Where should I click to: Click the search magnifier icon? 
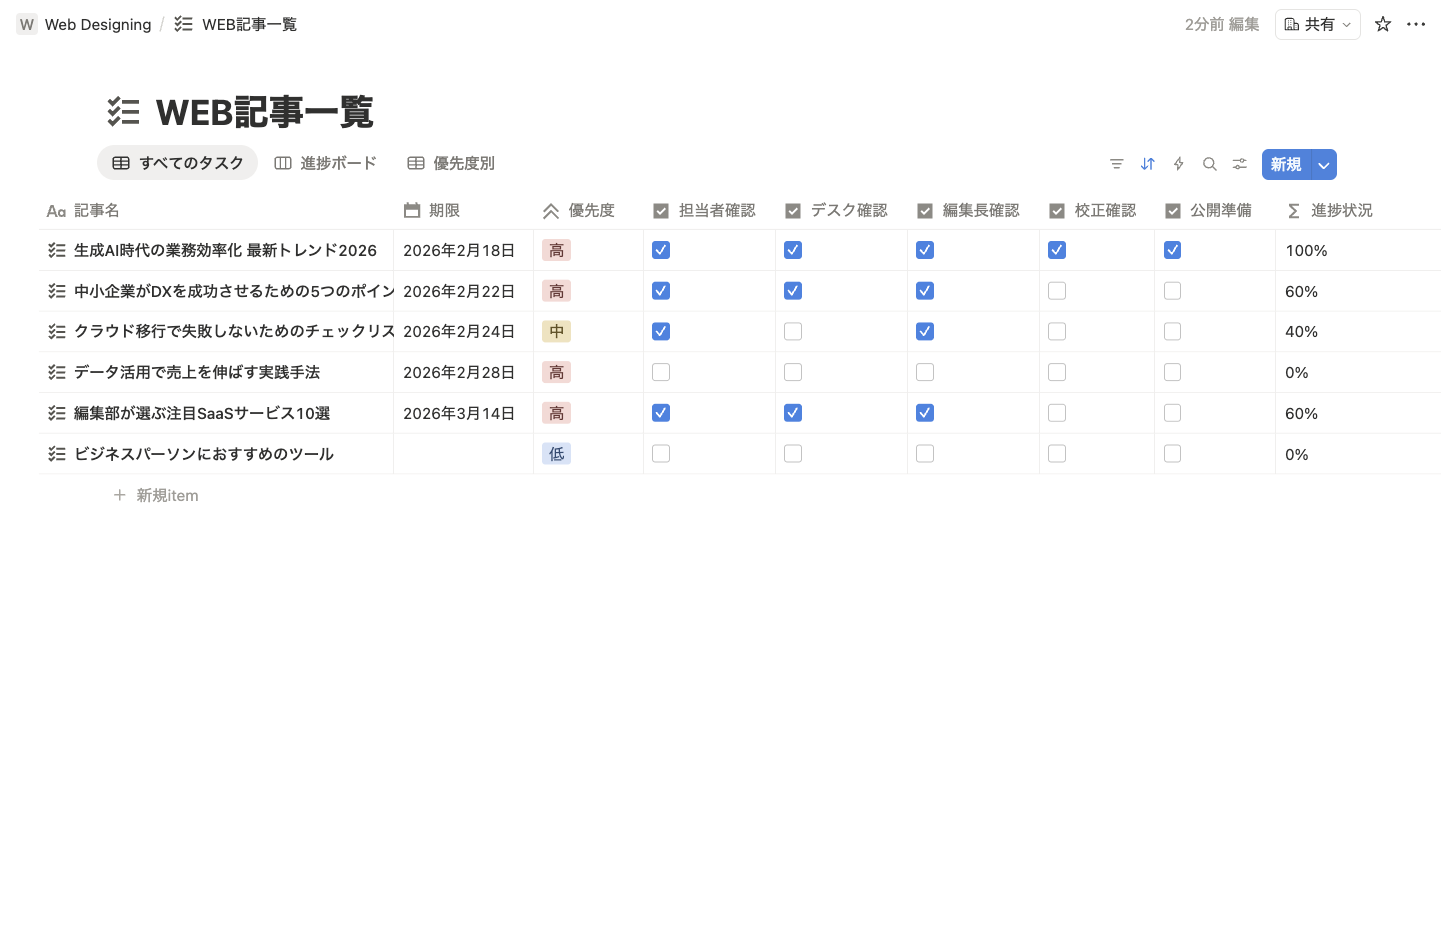pyautogui.click(x=1209, y=164)
